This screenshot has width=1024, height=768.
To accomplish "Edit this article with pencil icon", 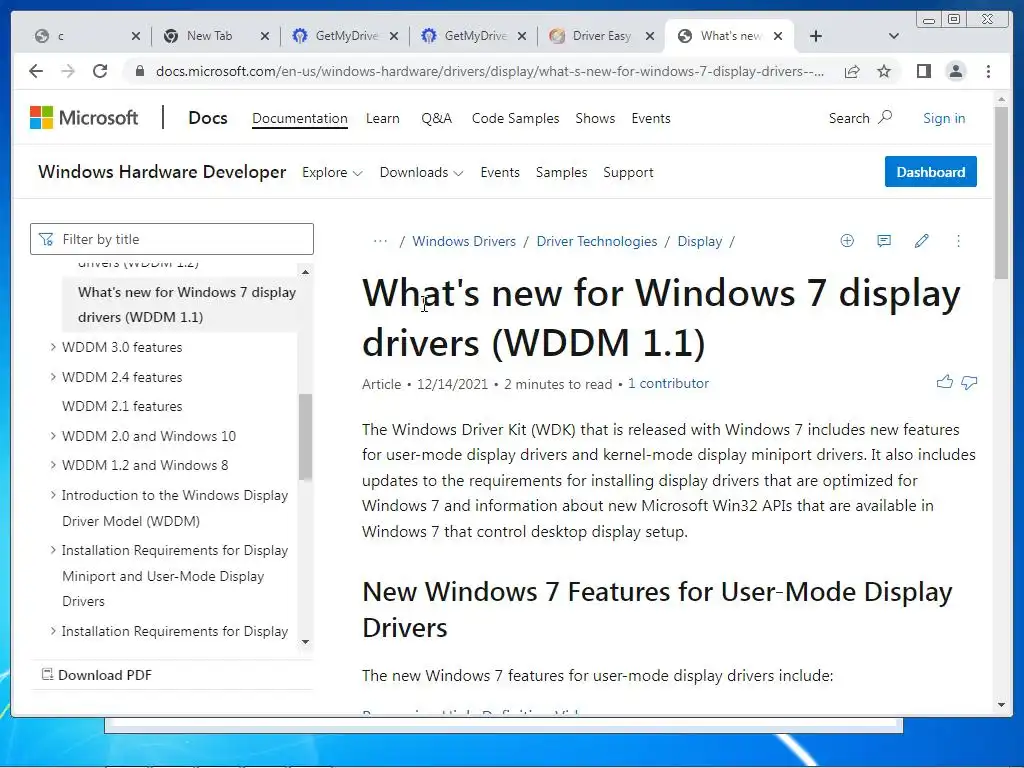I will (921, 241).
